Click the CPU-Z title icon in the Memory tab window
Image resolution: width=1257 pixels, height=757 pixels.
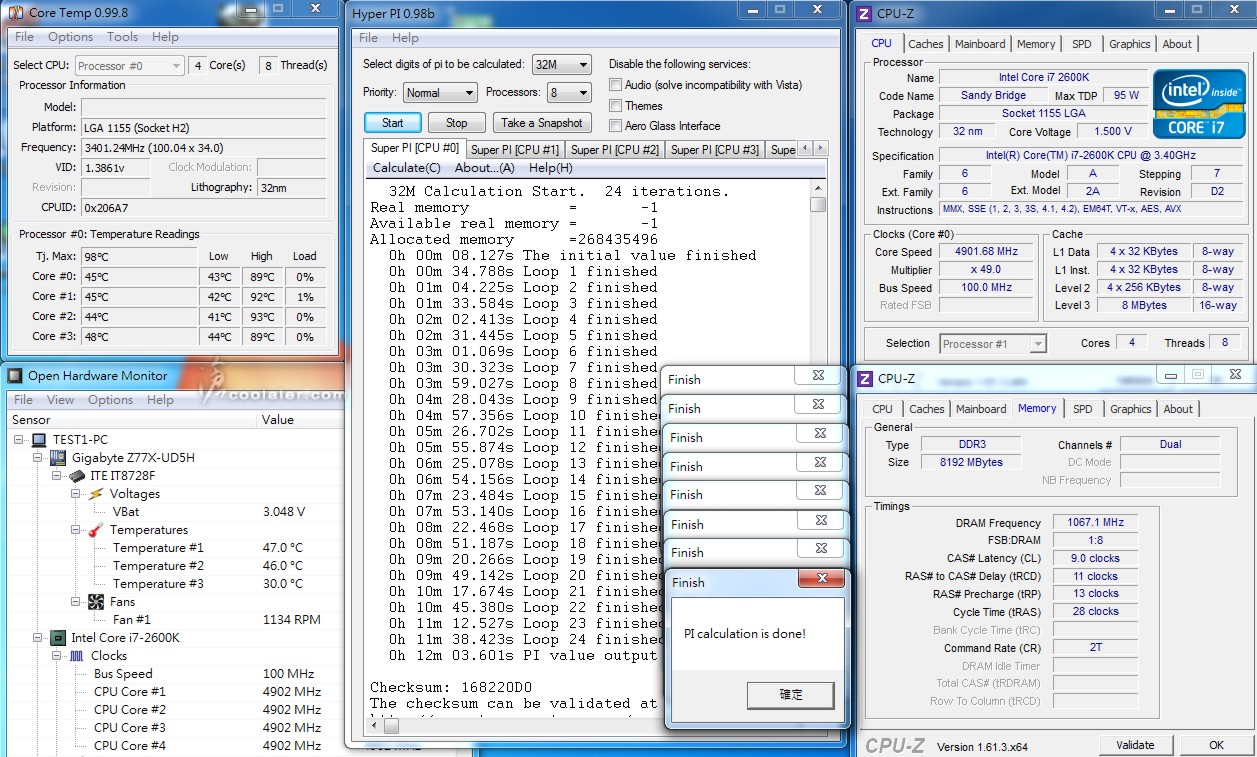865,378
